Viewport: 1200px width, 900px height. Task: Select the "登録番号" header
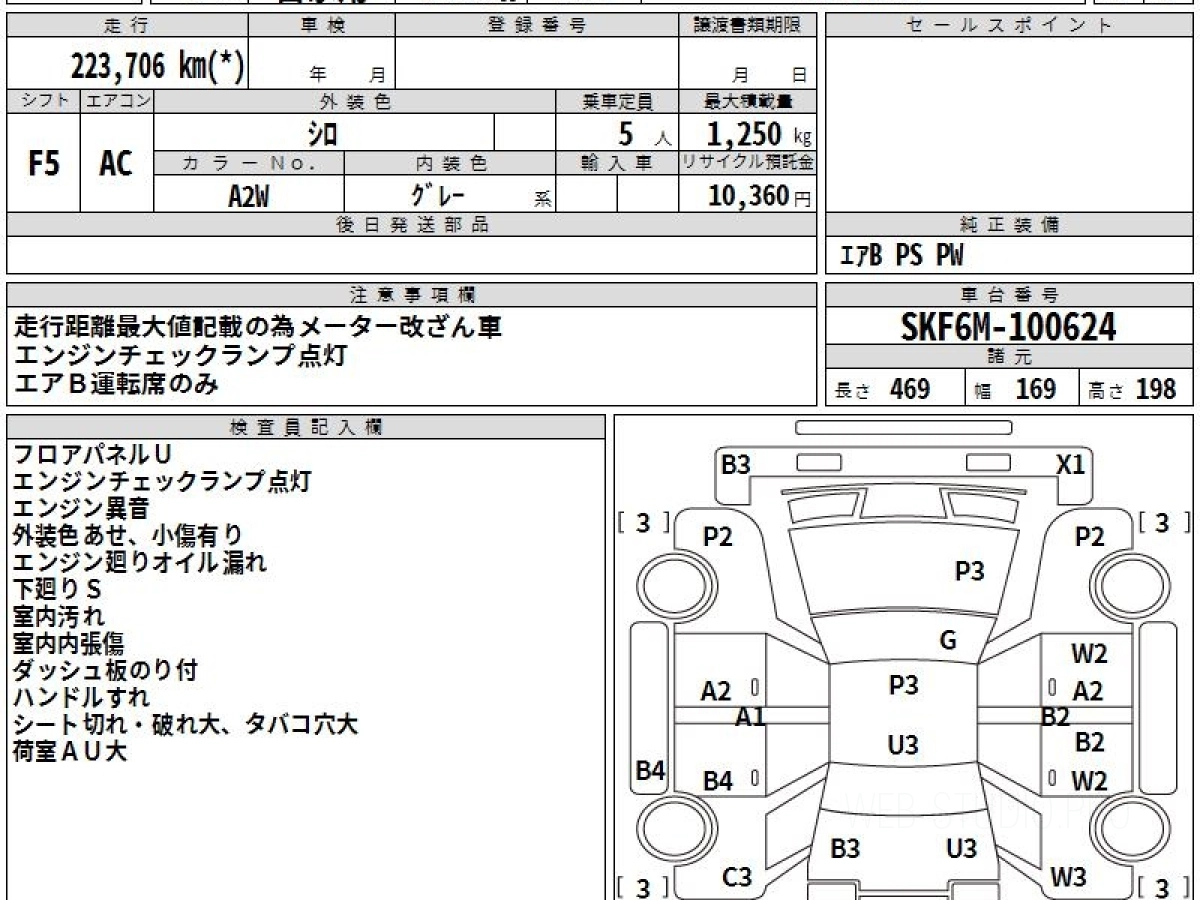(537, 26)
